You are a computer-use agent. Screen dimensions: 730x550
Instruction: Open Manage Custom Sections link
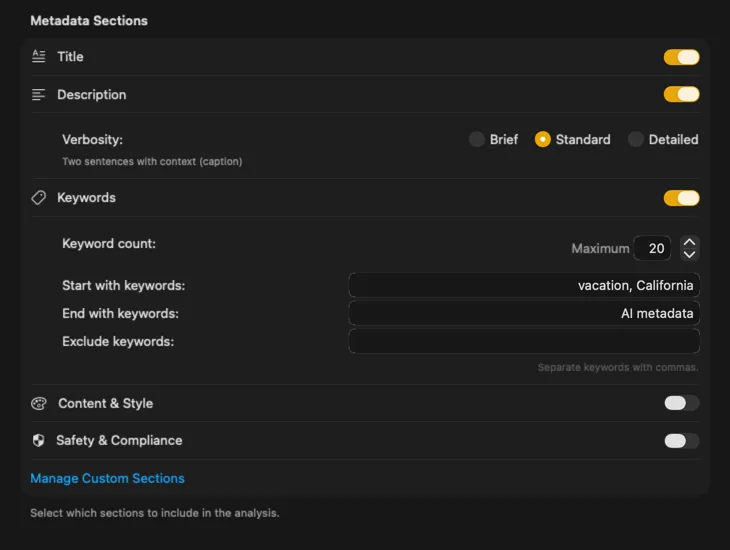[108, 478]
